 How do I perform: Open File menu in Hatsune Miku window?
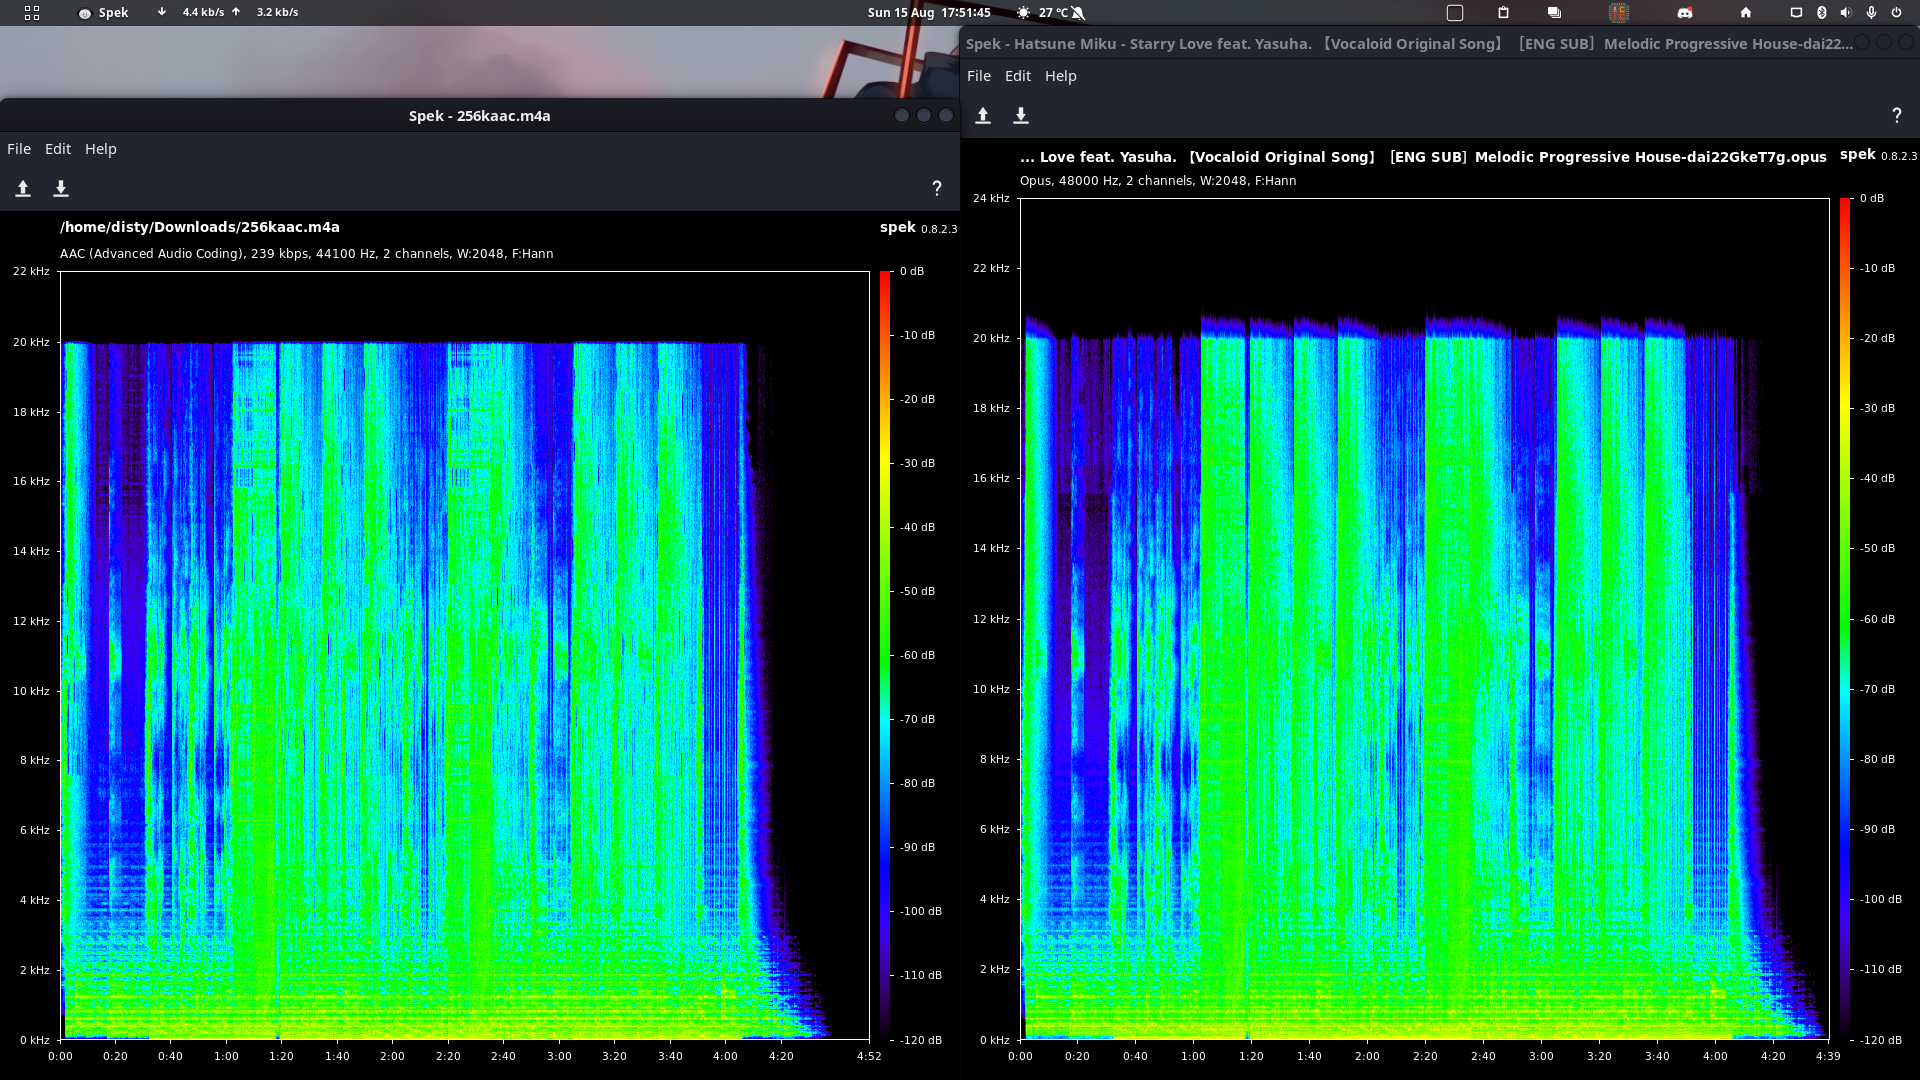pyautogui.click(x=979, y=76)
